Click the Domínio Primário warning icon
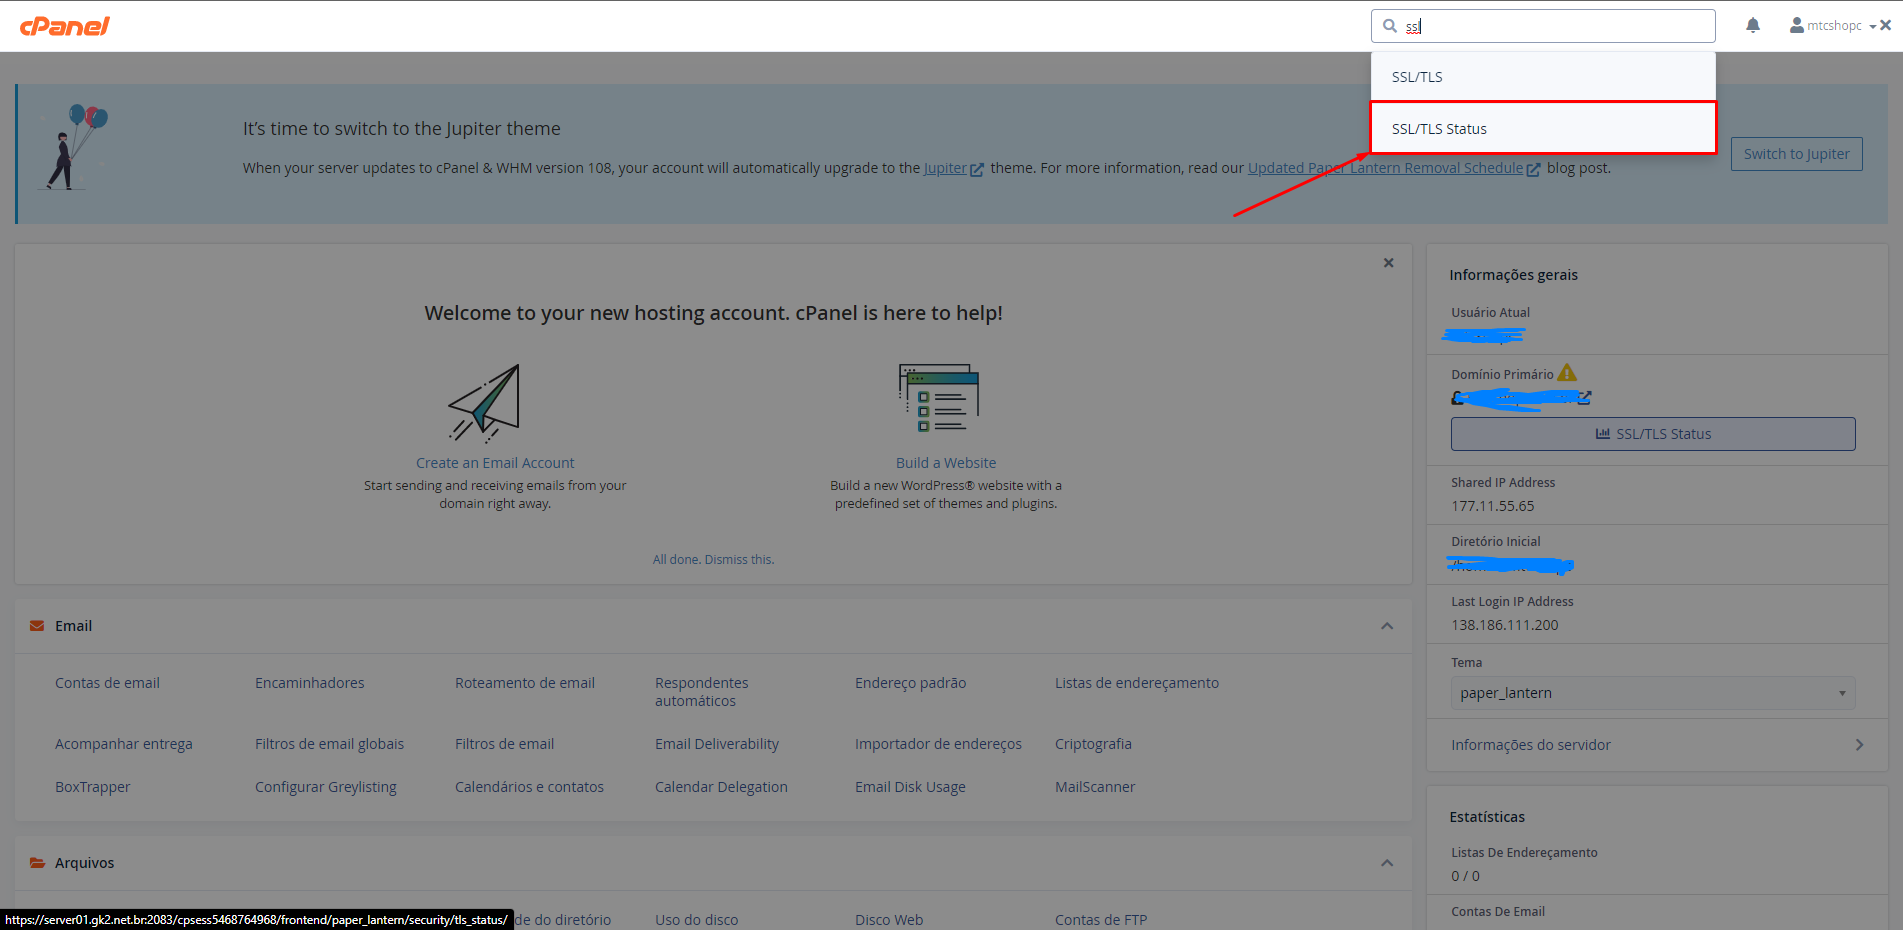1903x930 pixels. [1567, 373]
